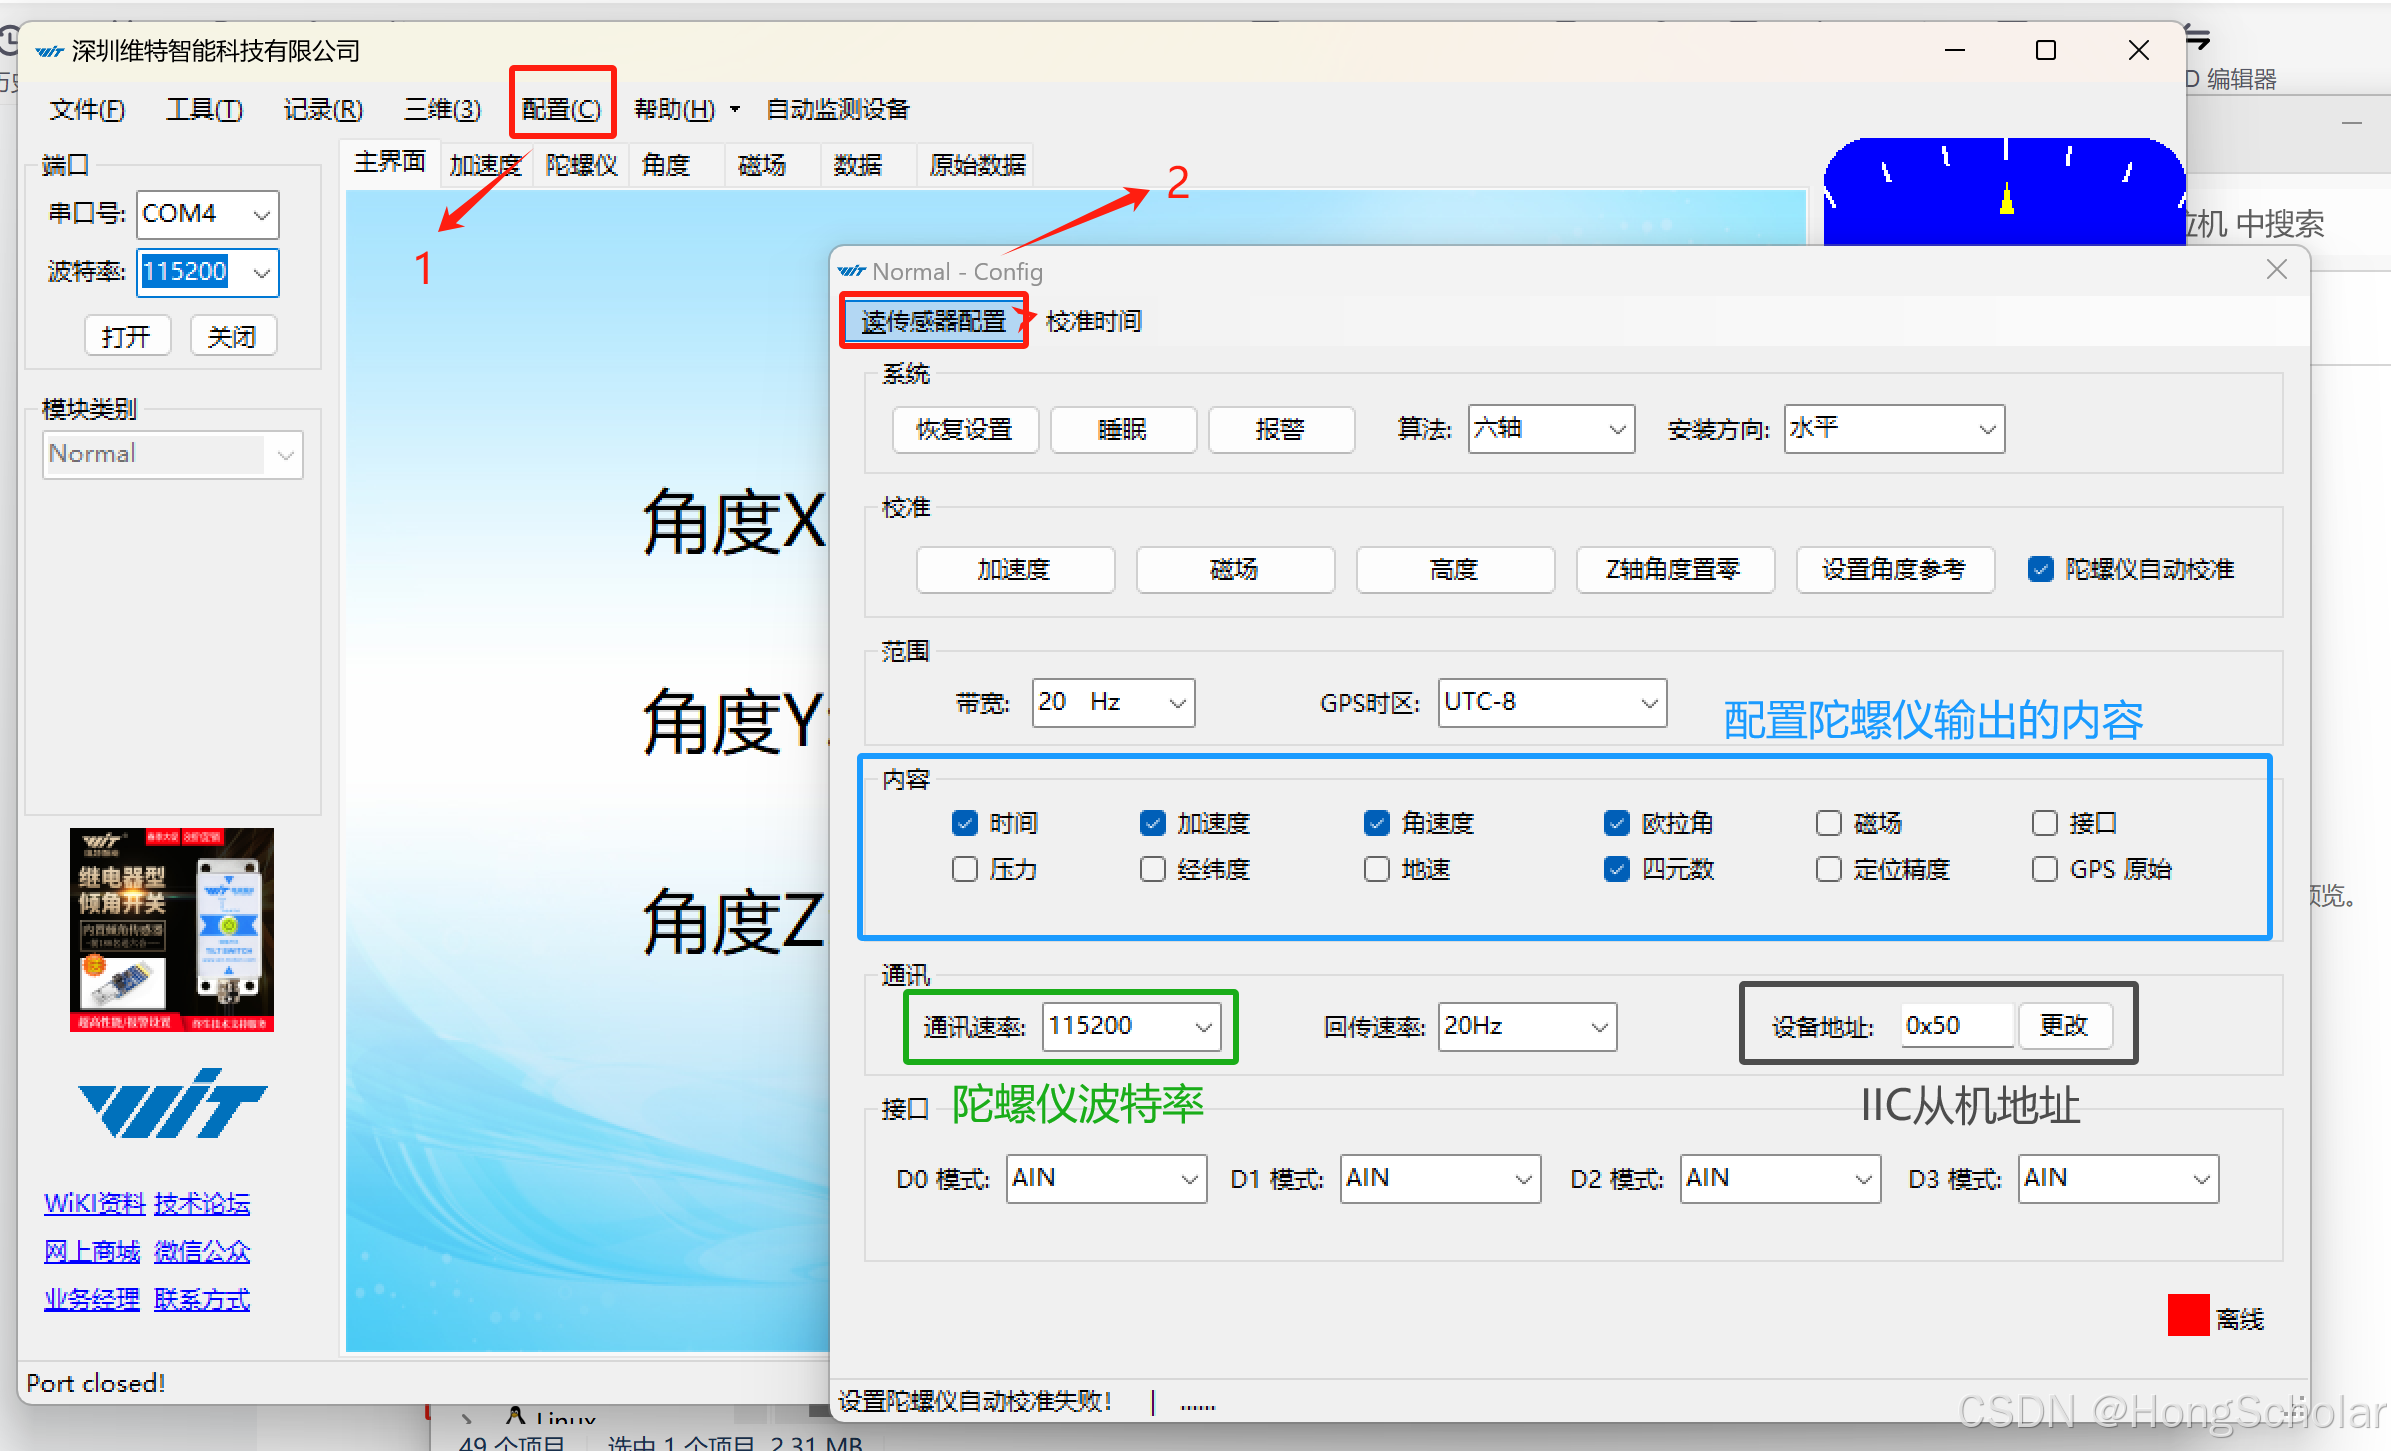Click the 恢复设置 button
This screenshot has width=2391, height=1451.
(965, 429)
